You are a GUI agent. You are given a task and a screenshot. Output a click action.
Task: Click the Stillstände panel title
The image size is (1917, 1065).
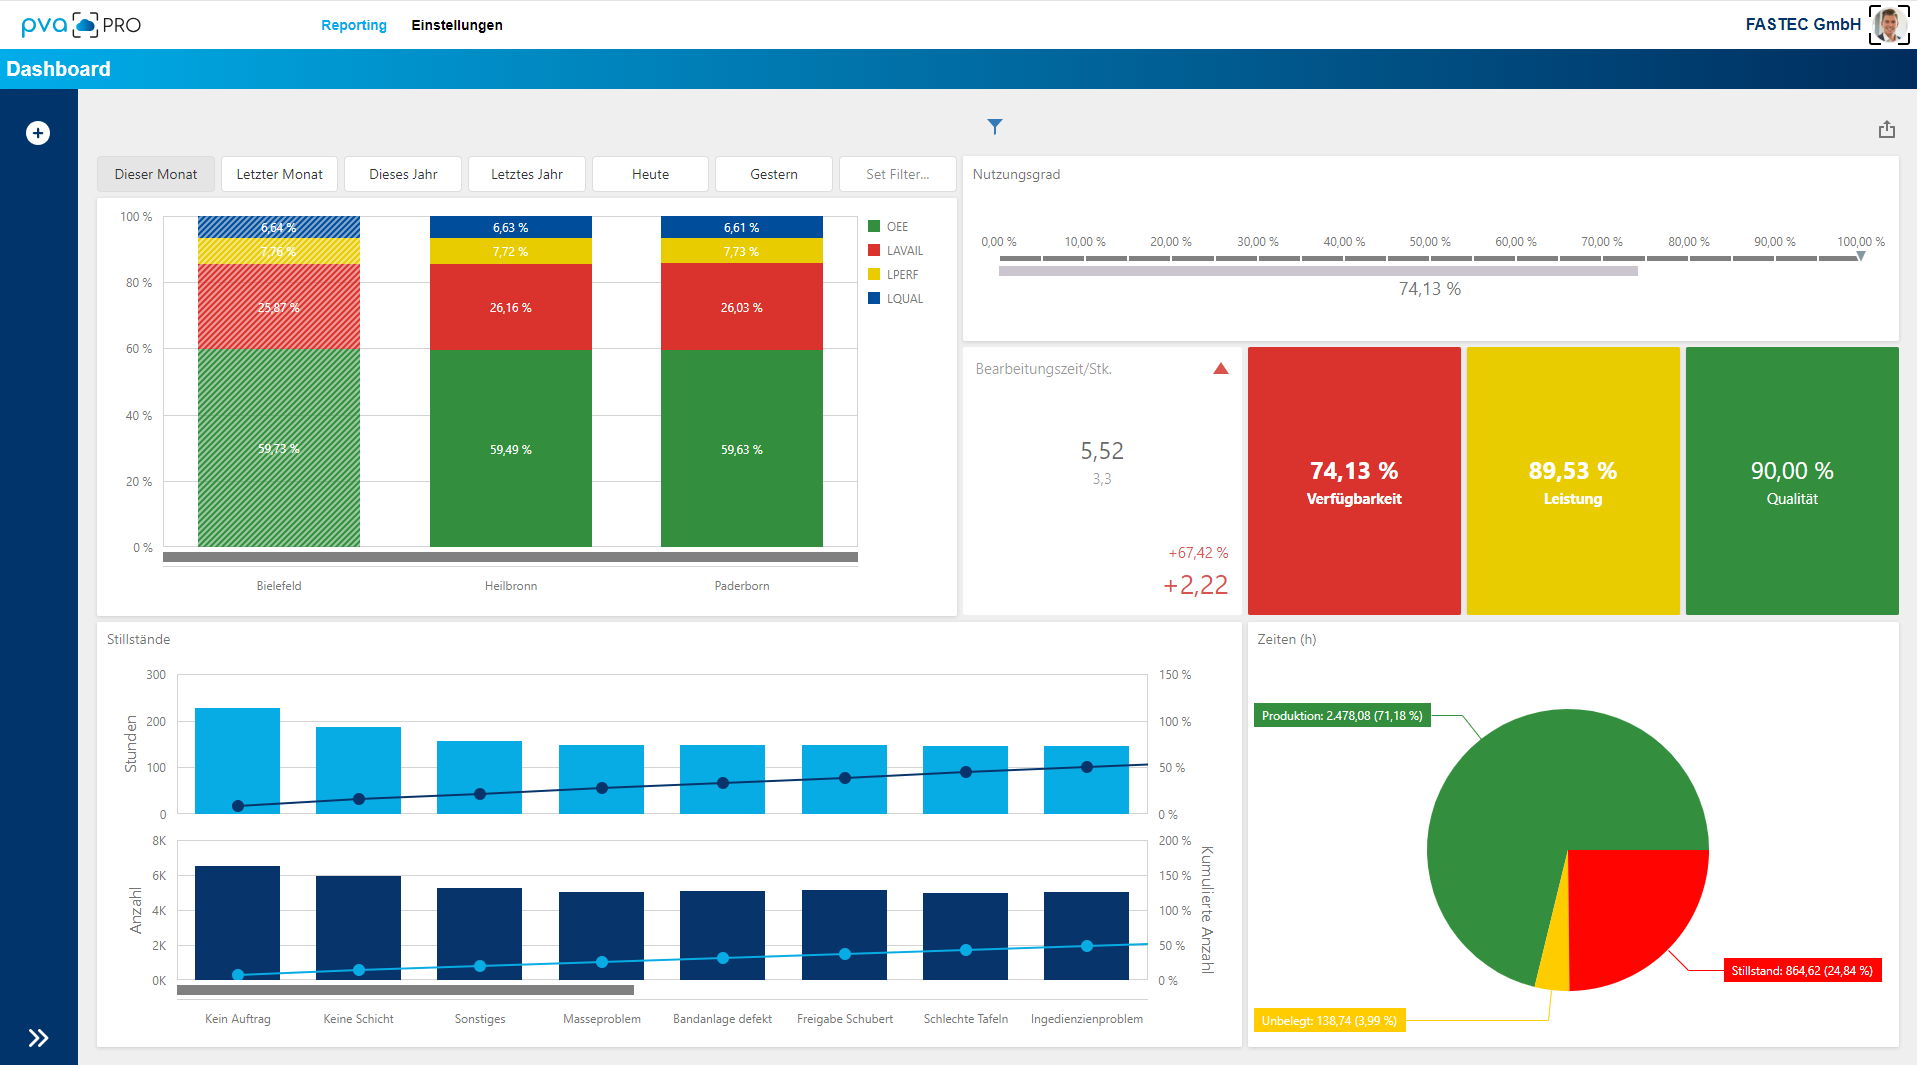pyautogui.click(x=139, y=639)
